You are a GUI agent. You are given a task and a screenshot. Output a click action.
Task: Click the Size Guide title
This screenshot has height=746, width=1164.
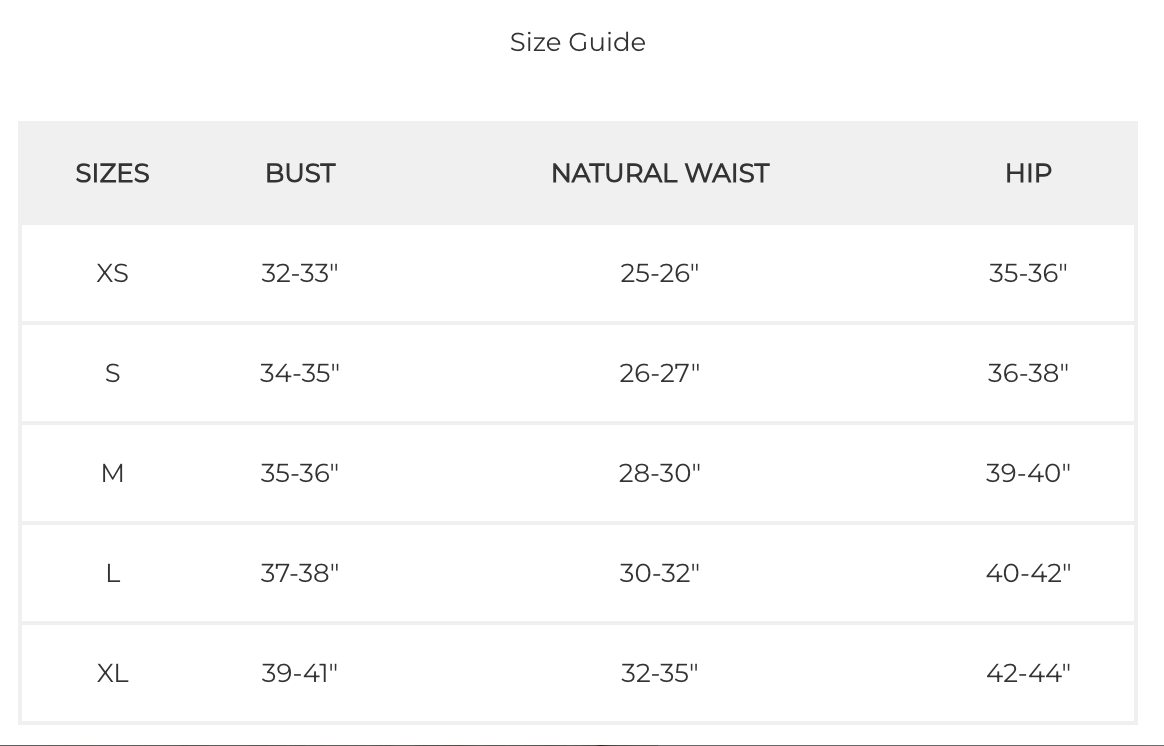pos(577,42)
